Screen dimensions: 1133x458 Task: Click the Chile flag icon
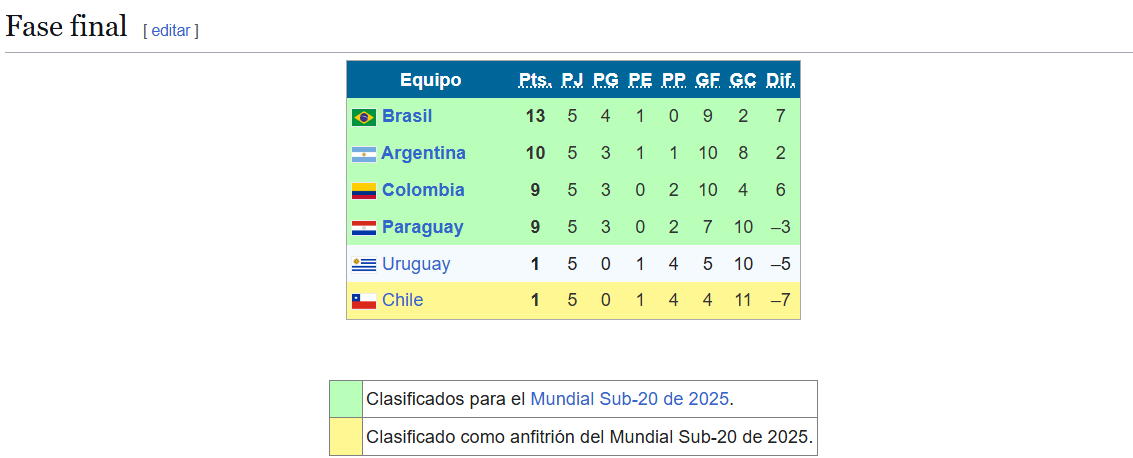363,301
